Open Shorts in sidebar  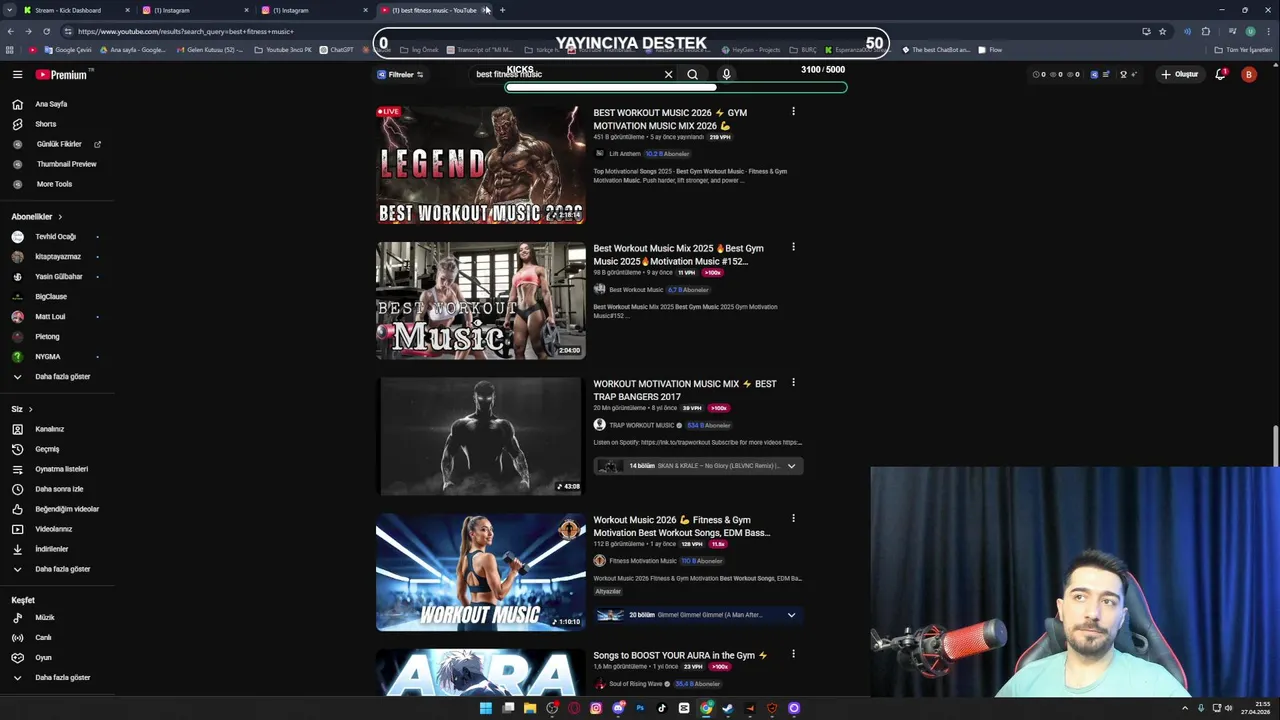click(46, 124)
